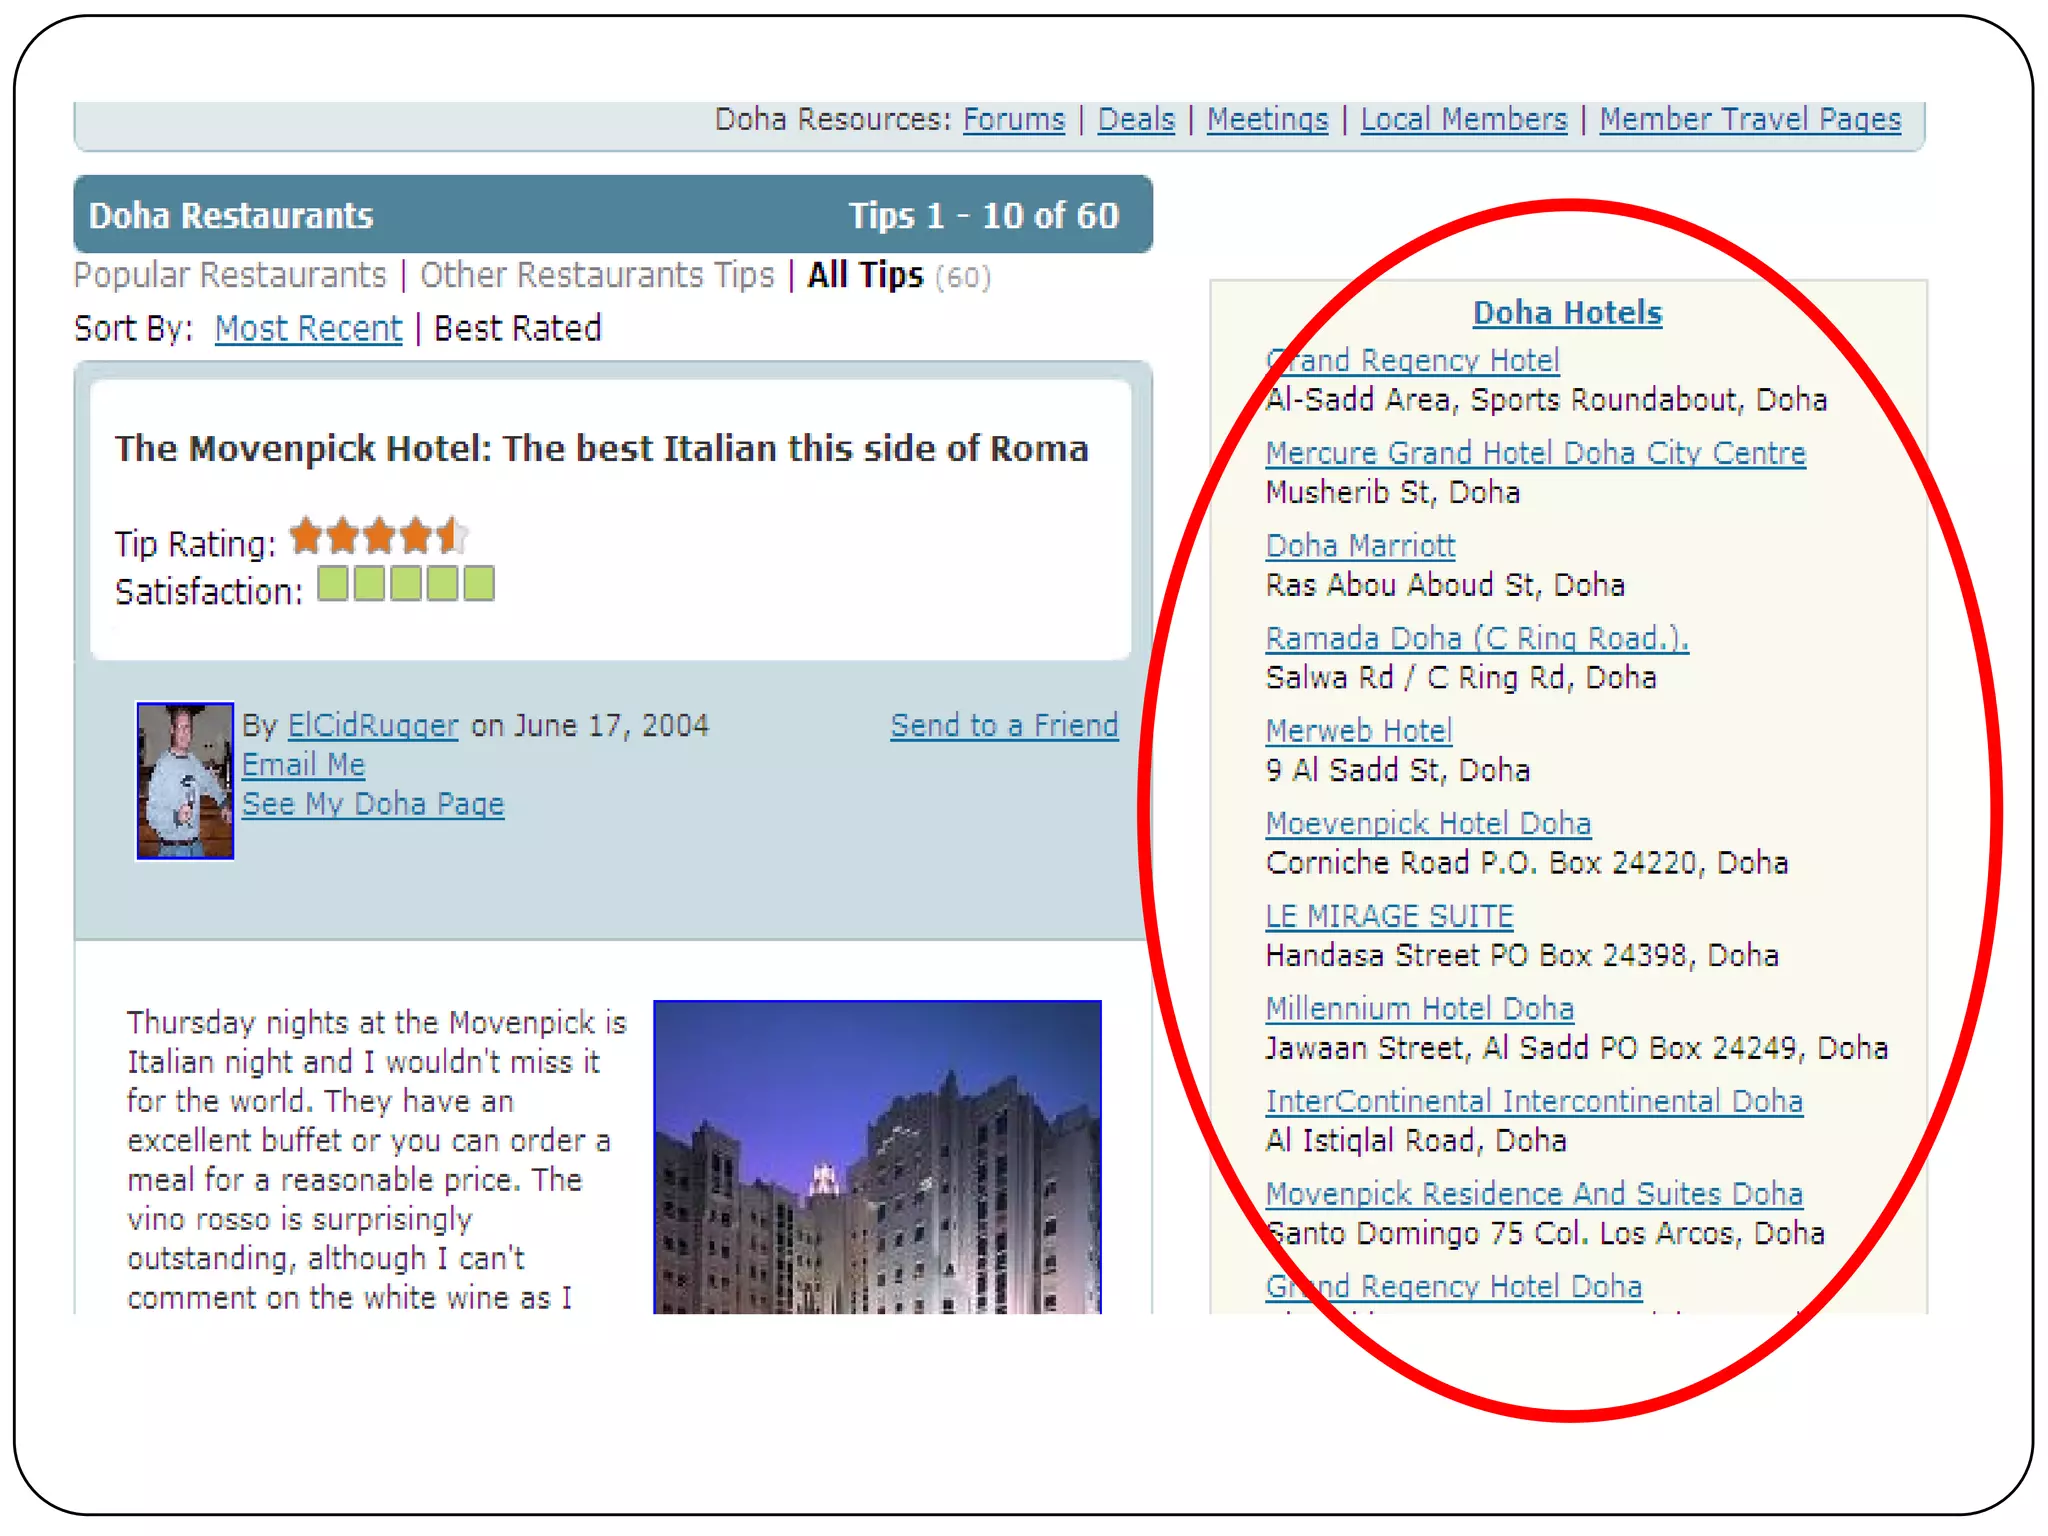Screen dimensions: 2048x1536
Task: Open Millennium Hotel Doha link
Action: (x=1419, y=1009)
